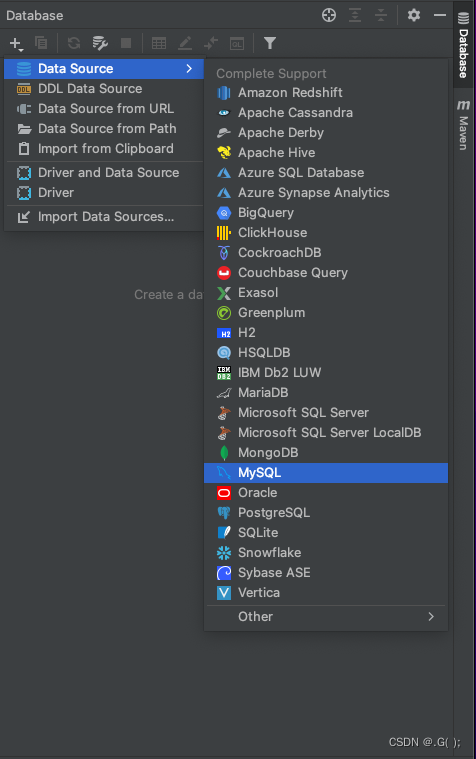Select Greenplum data source
This screenshot has width=476, height=759.
coord(326,312)
